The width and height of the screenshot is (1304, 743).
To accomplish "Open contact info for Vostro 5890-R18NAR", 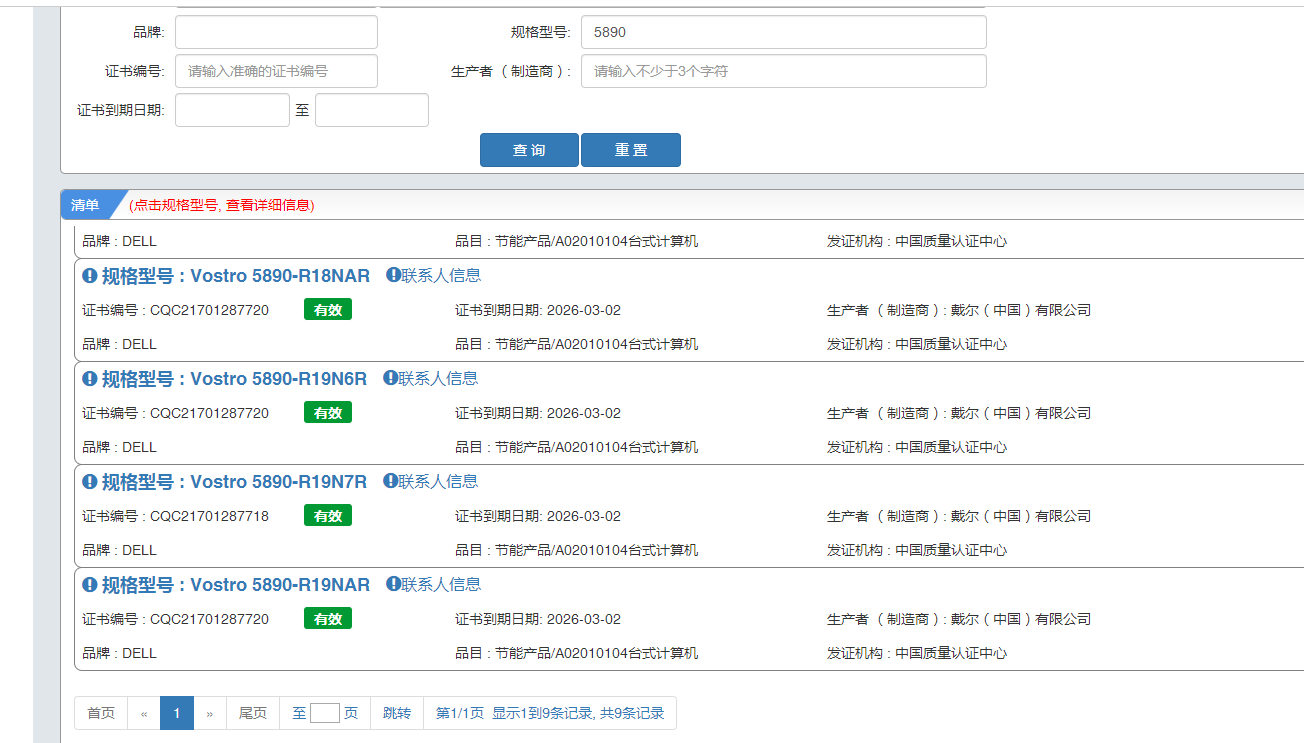I will pyautogui.click(x=434, y=275).
